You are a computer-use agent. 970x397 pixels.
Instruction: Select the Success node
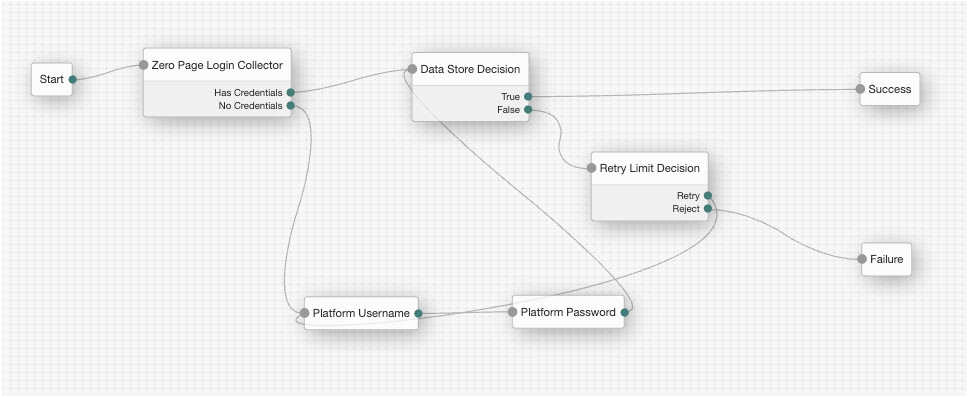coord(890,89)
